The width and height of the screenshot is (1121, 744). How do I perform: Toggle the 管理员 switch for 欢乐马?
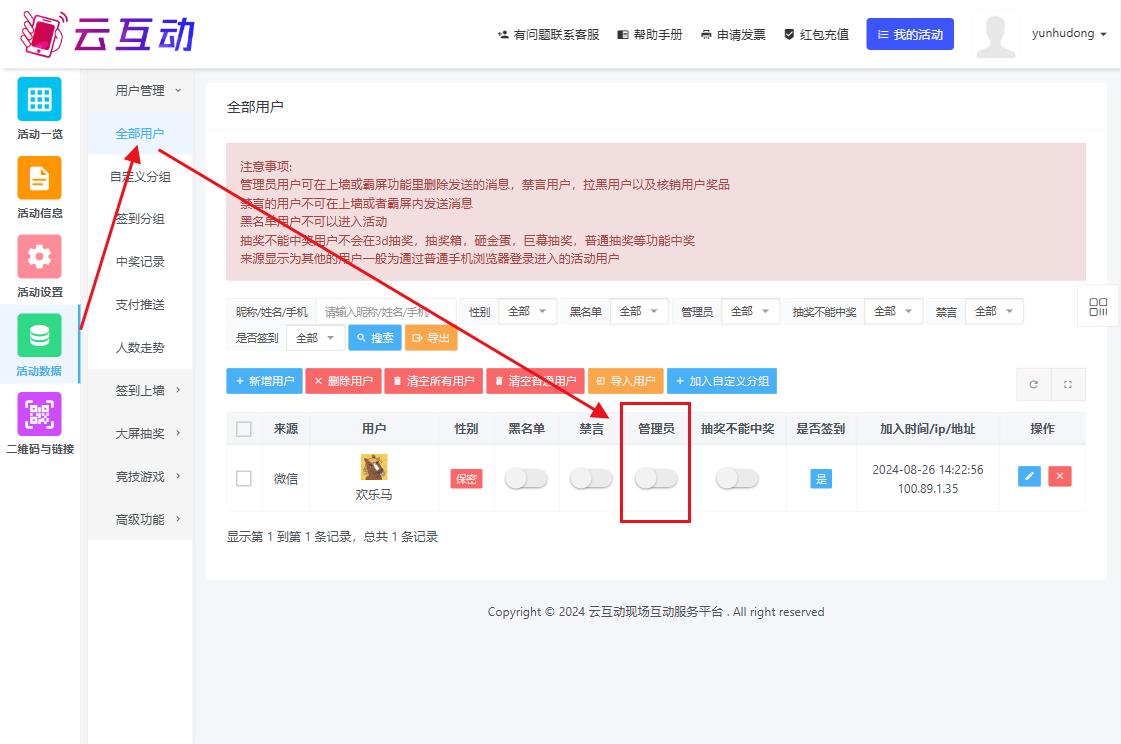point(656,479)
